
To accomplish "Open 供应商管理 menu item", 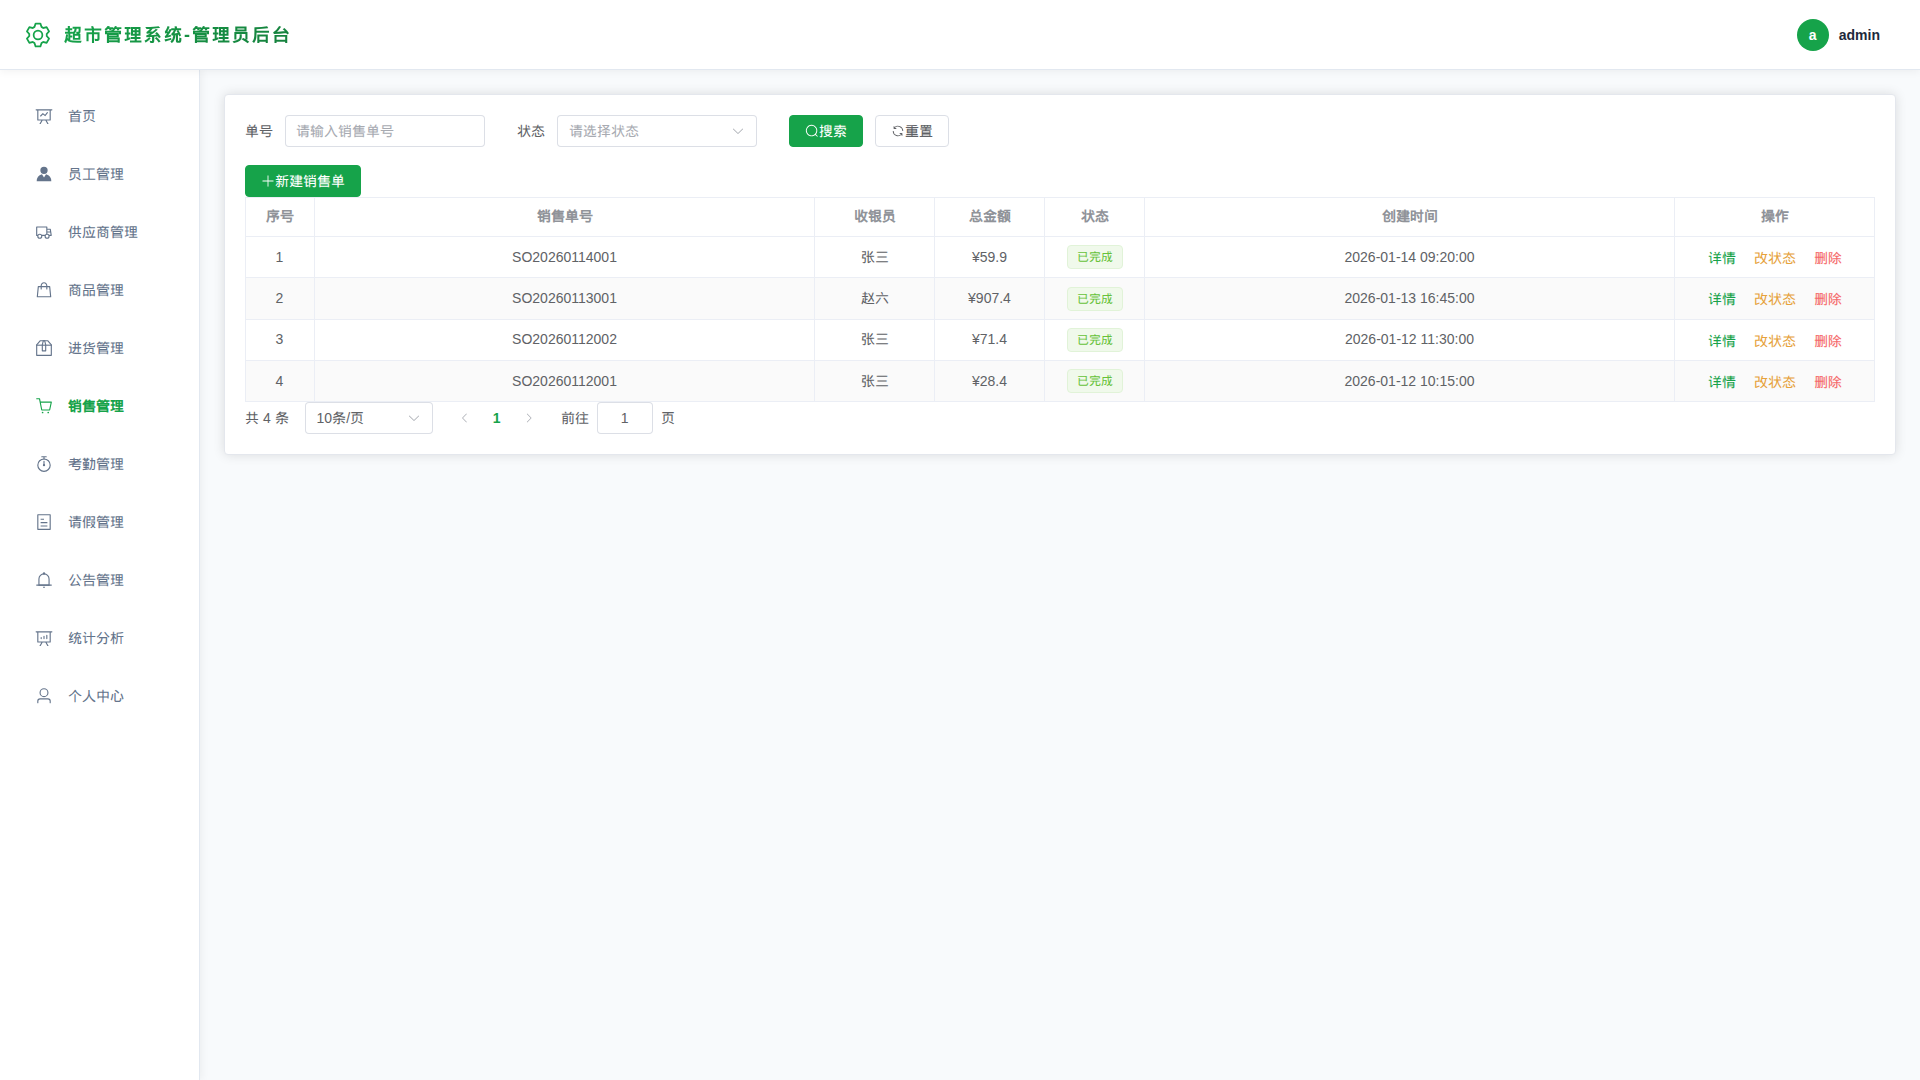I will tap(100, 232).
